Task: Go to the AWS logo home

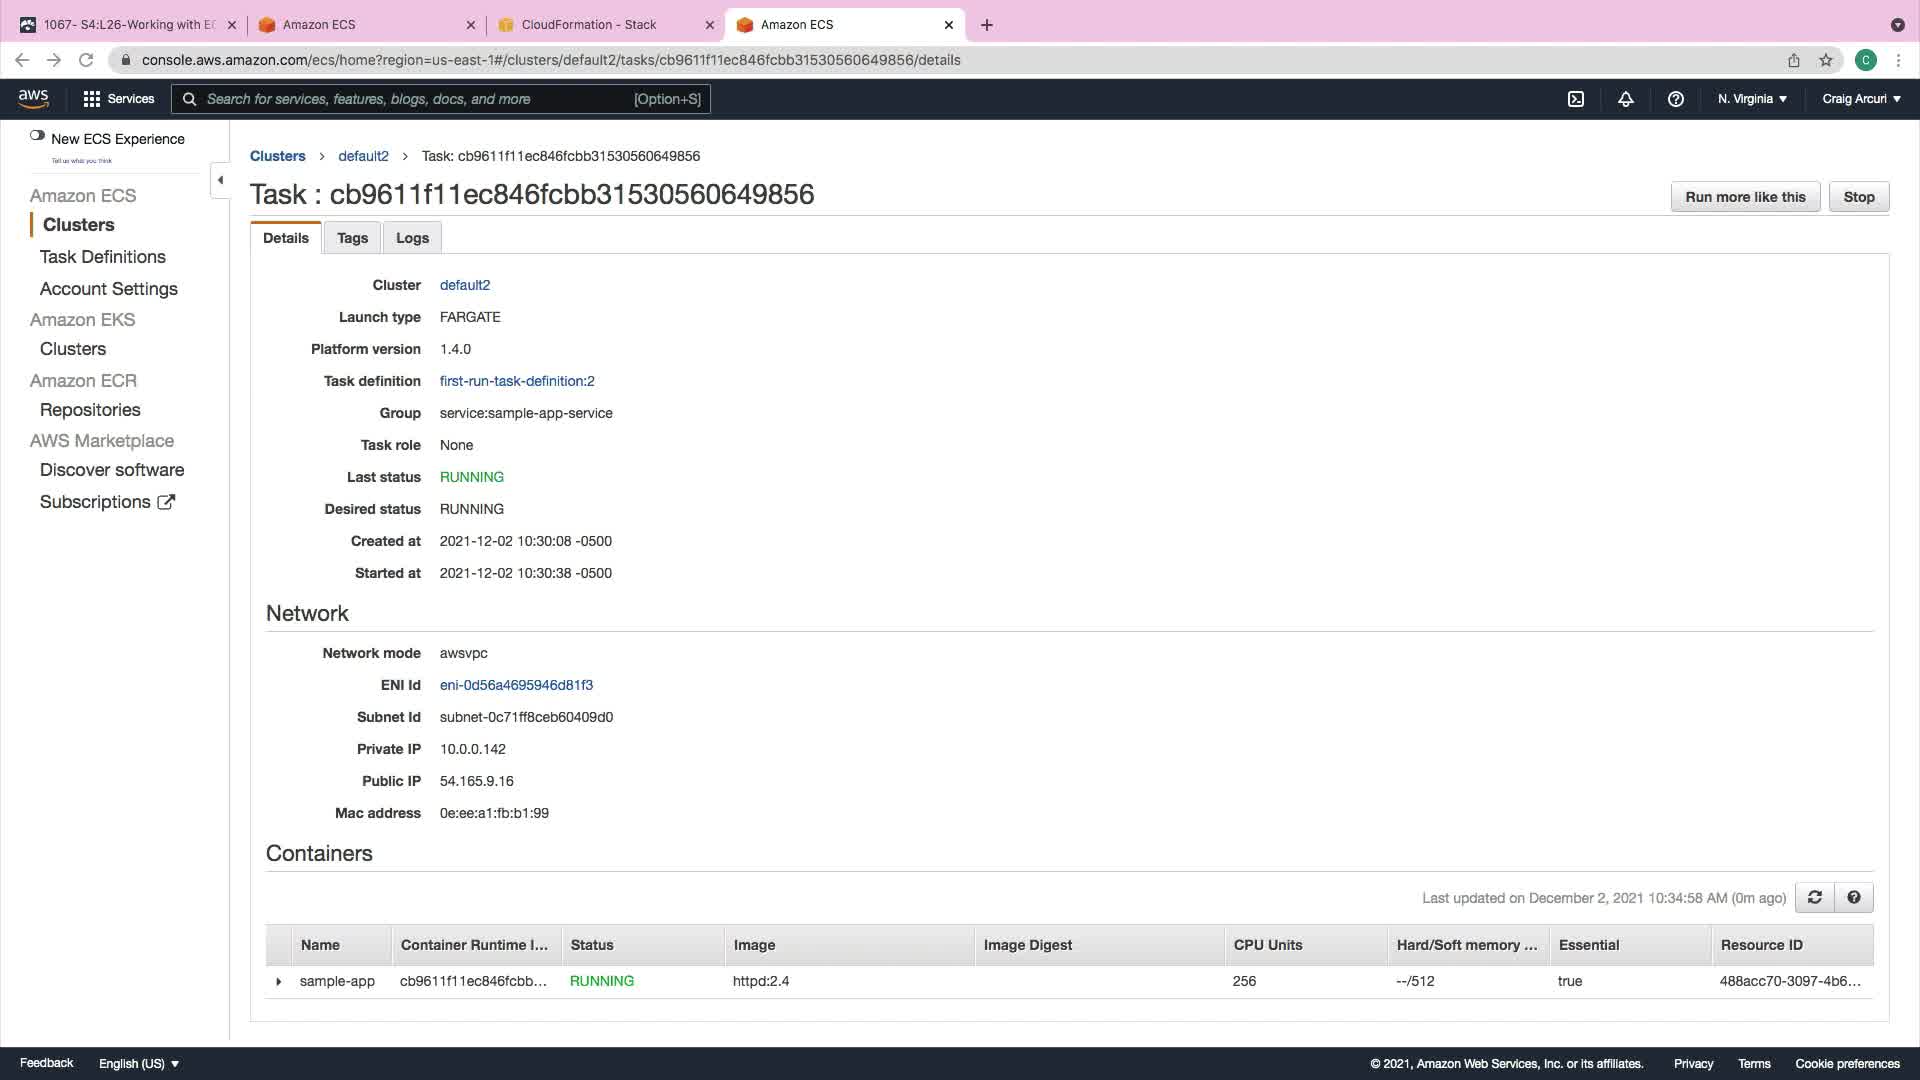Action: coord(33,98)
